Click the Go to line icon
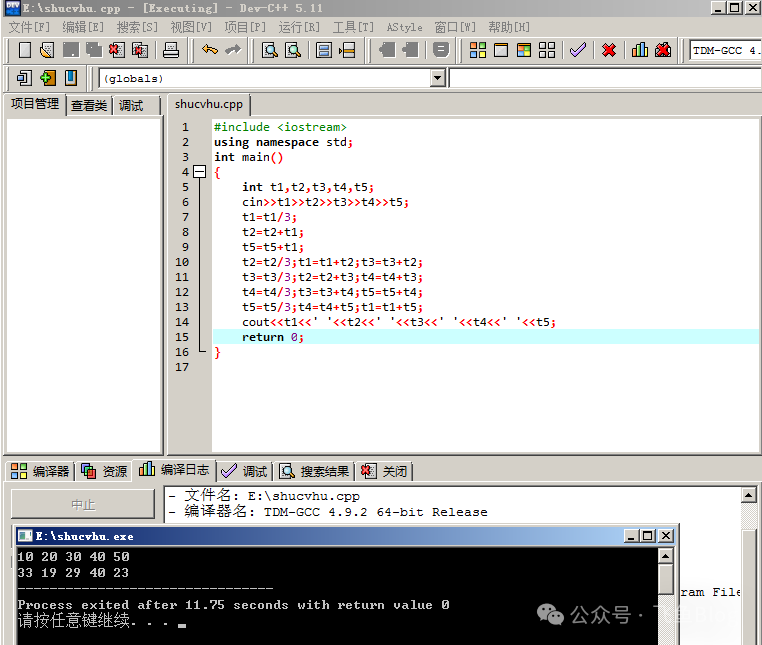 pyautogui.click(x=347, y=50)
